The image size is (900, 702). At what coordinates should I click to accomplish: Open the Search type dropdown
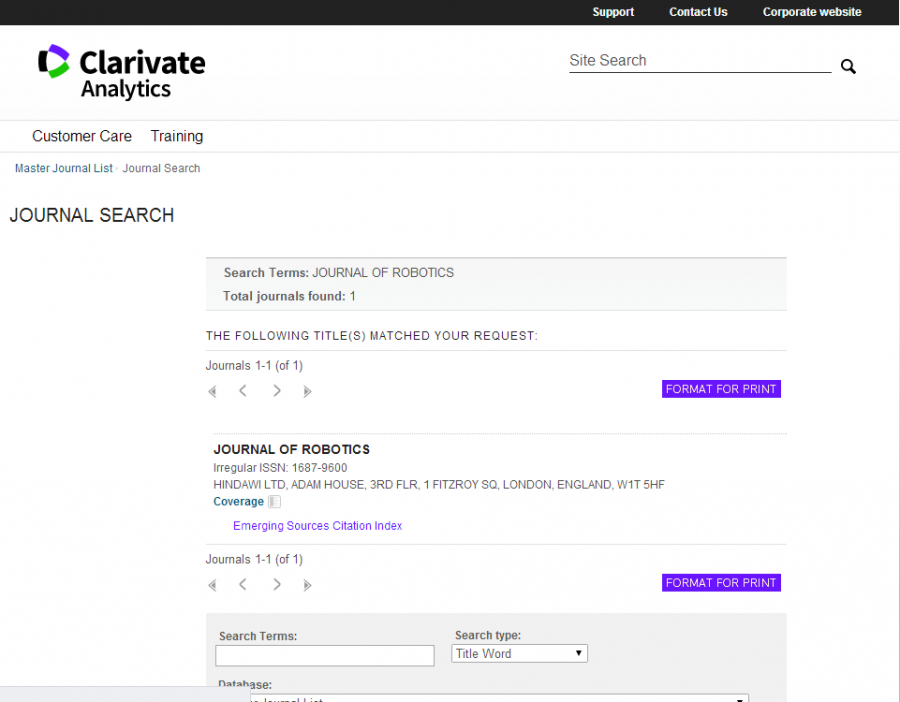[519, 654]
